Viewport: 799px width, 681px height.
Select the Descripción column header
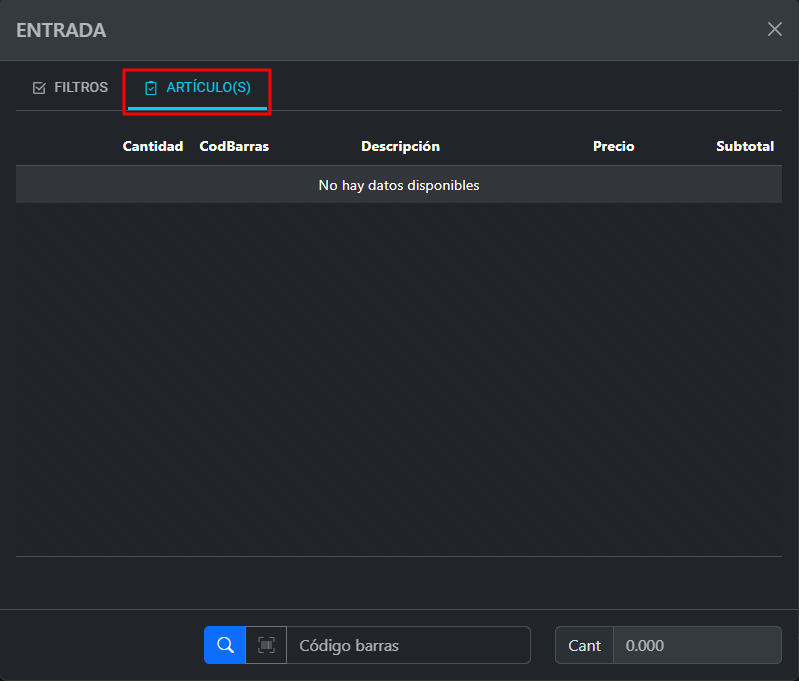[400, 146]
